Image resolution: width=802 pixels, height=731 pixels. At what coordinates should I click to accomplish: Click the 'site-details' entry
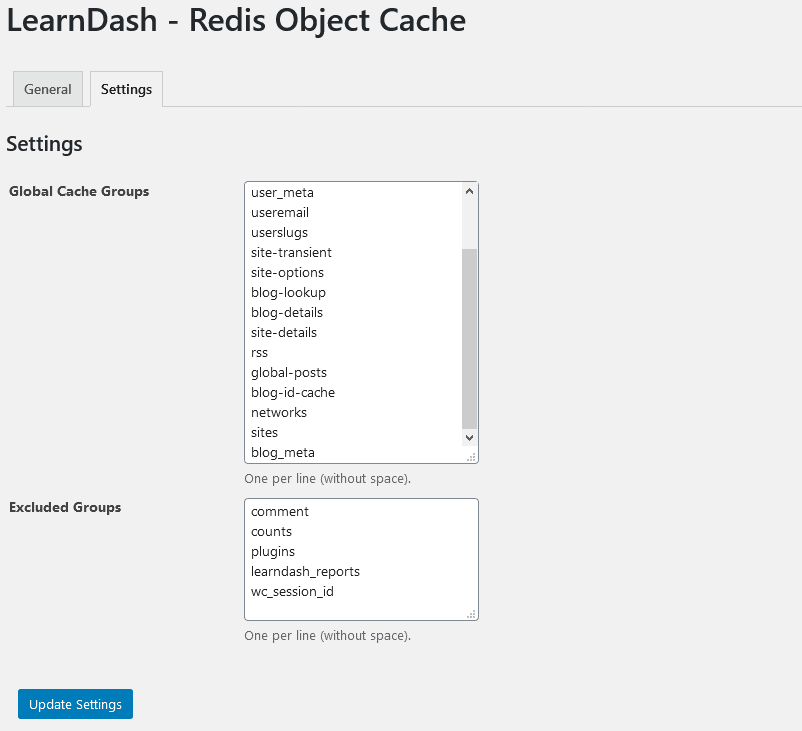click(284, 333)
